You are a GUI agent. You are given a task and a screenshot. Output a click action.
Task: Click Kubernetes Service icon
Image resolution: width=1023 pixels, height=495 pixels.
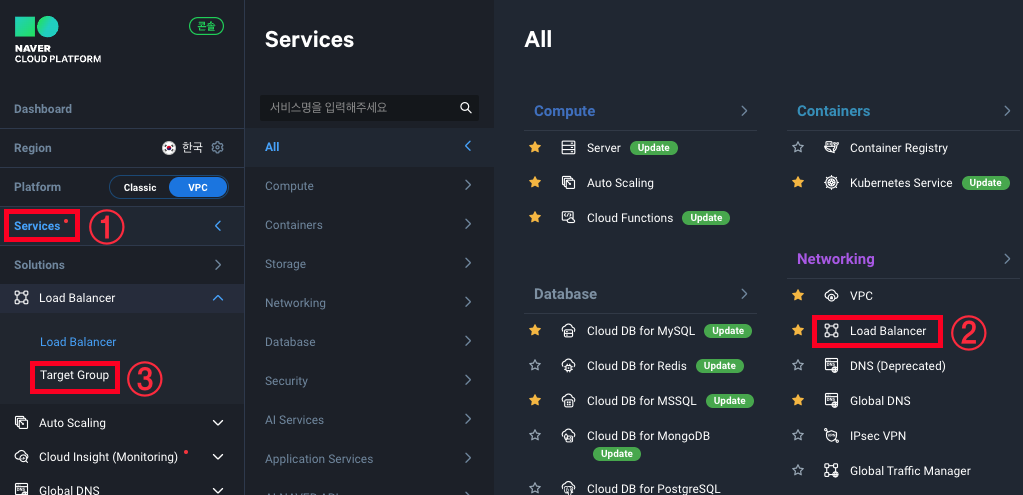[x=831, y=183]
